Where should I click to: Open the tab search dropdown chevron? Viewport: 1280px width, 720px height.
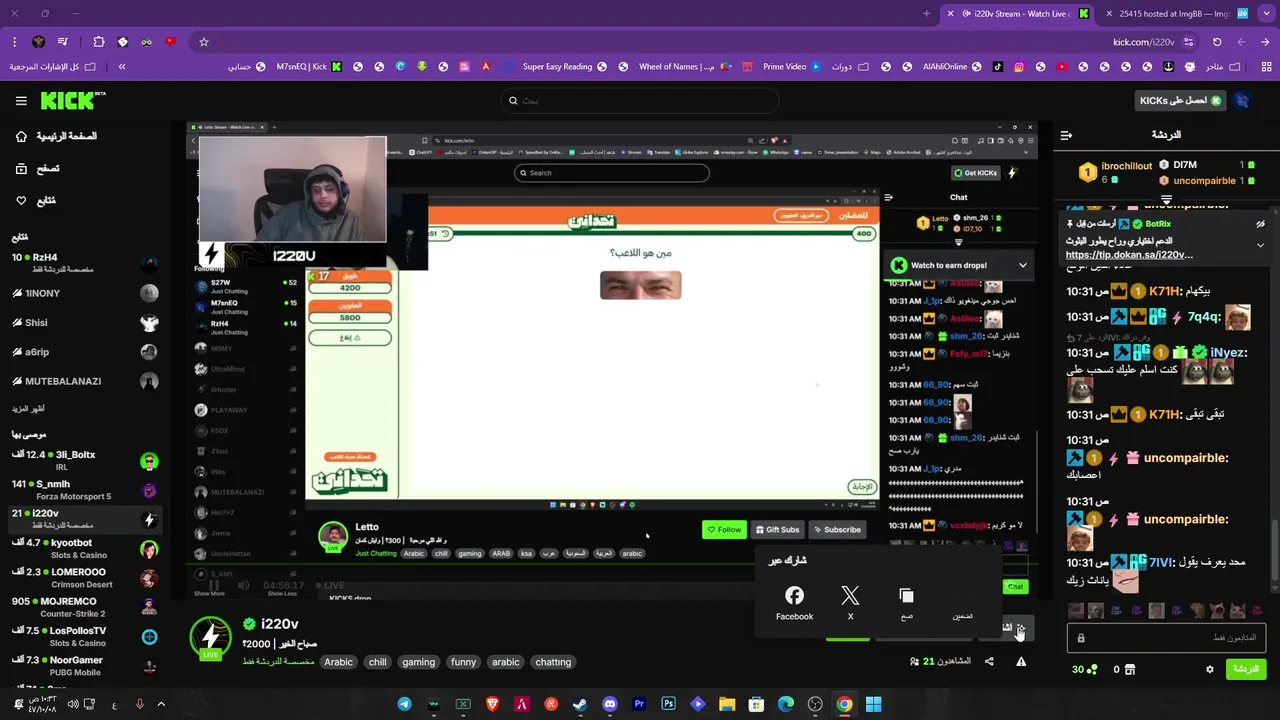pos(1265,13)
